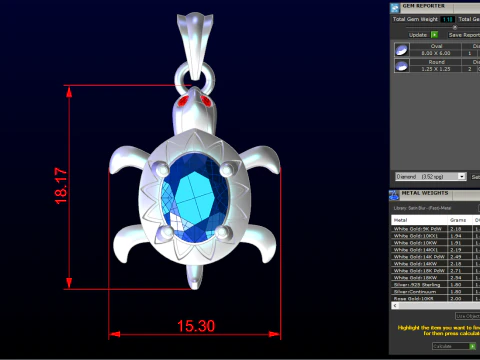
Task: Select the Rose Gold 10KR row
Action: pyautogui.click(x=435, y=299)
